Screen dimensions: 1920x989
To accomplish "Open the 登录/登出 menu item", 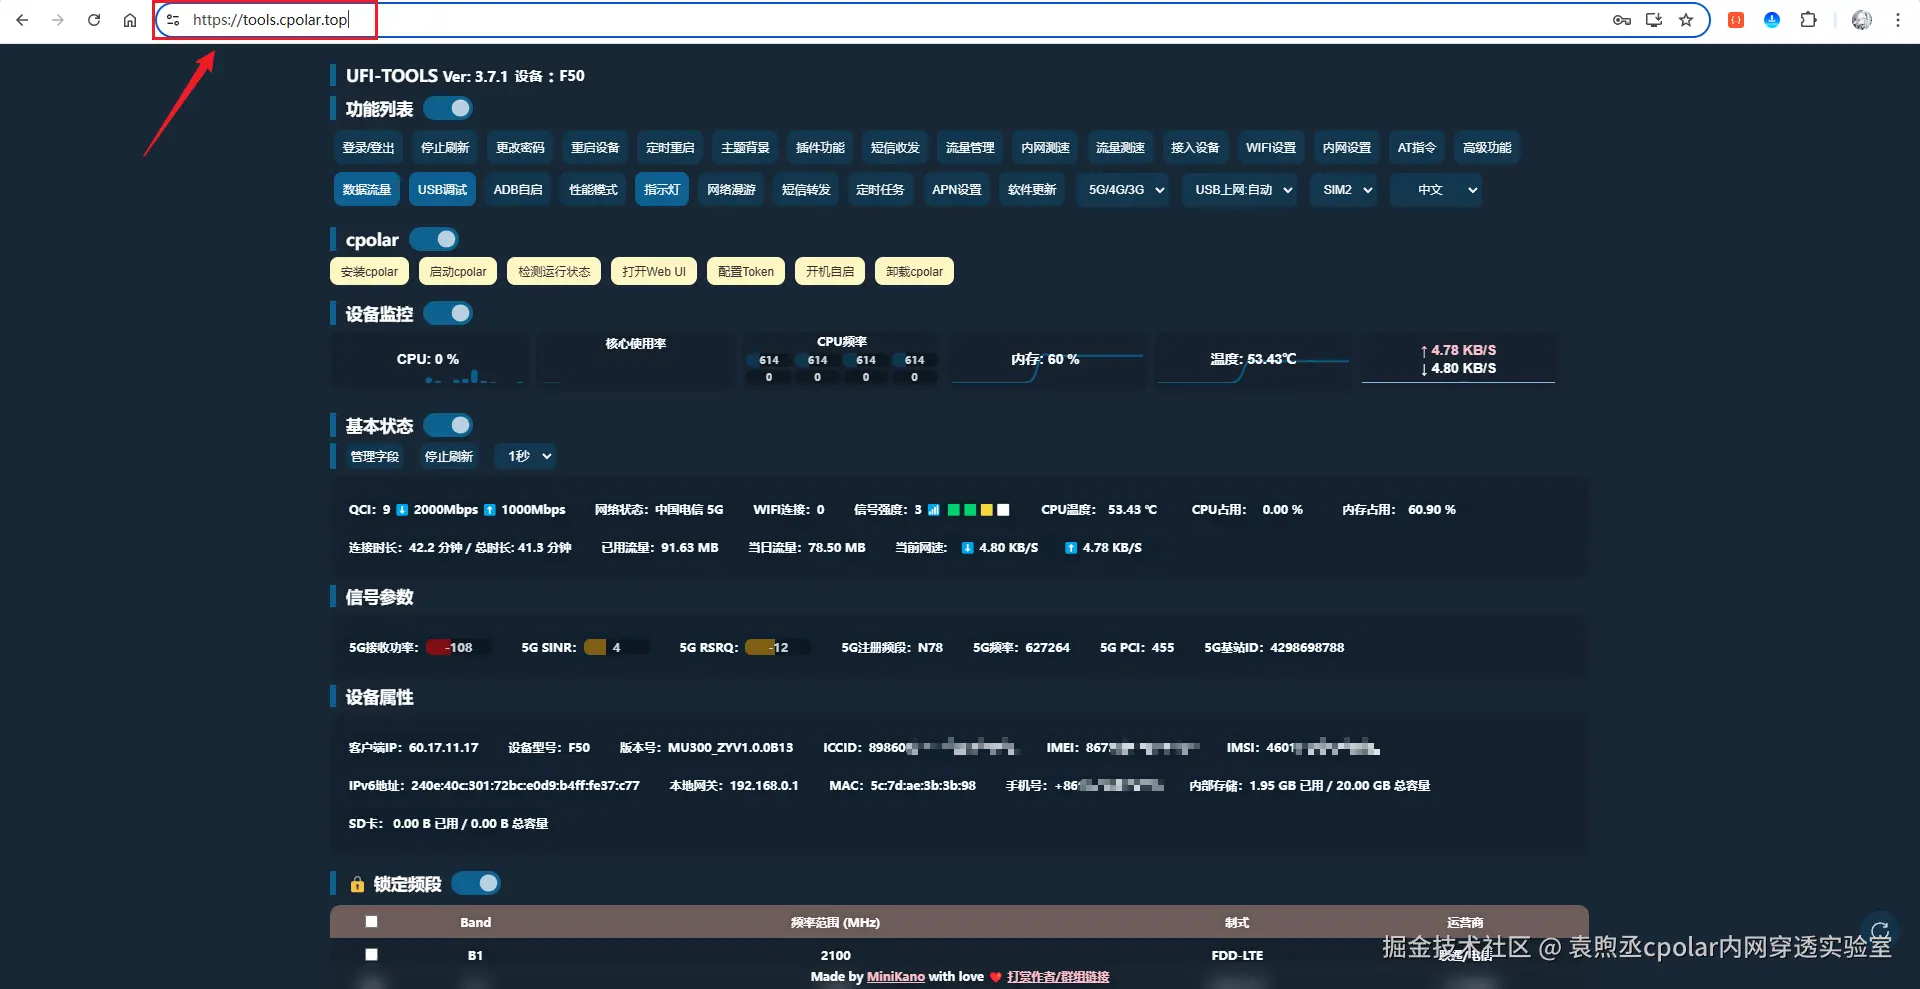I will (x=368, y=148).
